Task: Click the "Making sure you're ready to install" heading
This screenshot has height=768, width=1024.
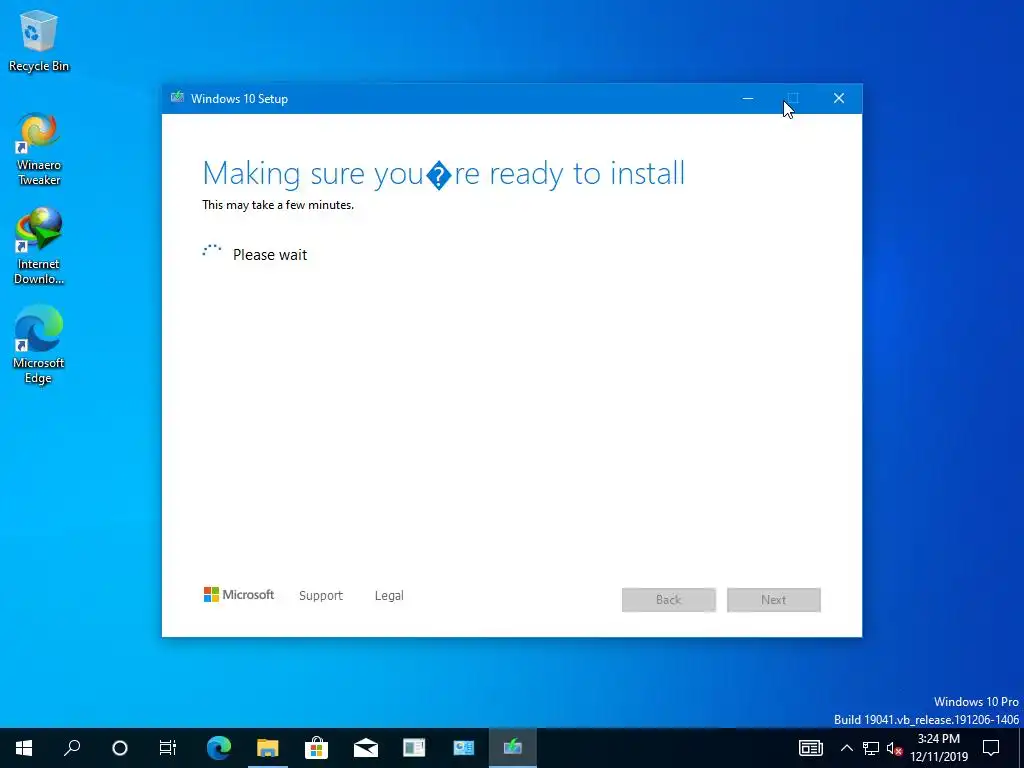Action: click(443, 174)
